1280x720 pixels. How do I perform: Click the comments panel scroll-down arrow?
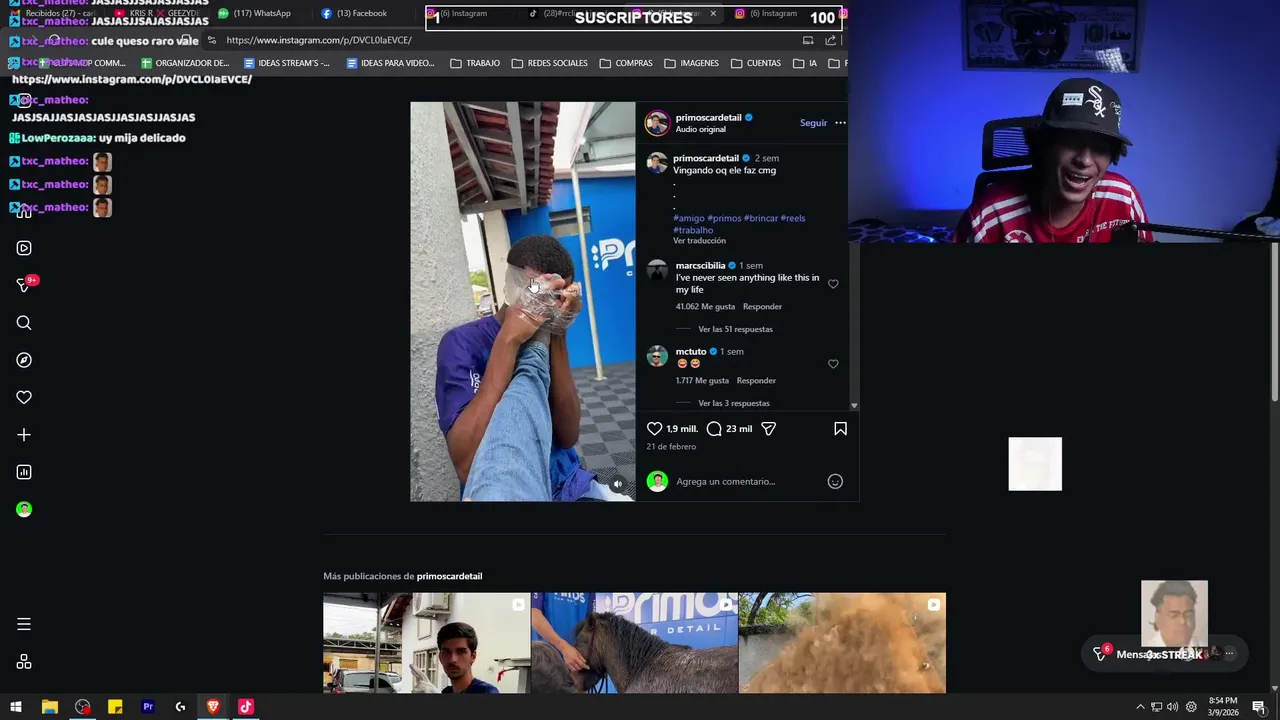click(x=854, y=406)
